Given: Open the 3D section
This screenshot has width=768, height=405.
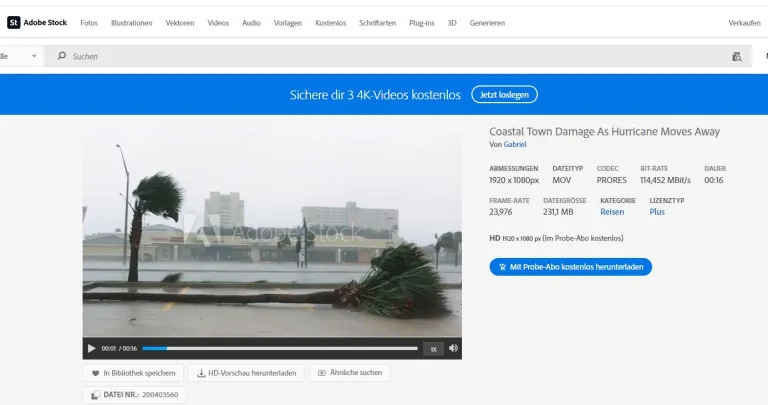Looking at the screenshot, I should tap(452, 23).
